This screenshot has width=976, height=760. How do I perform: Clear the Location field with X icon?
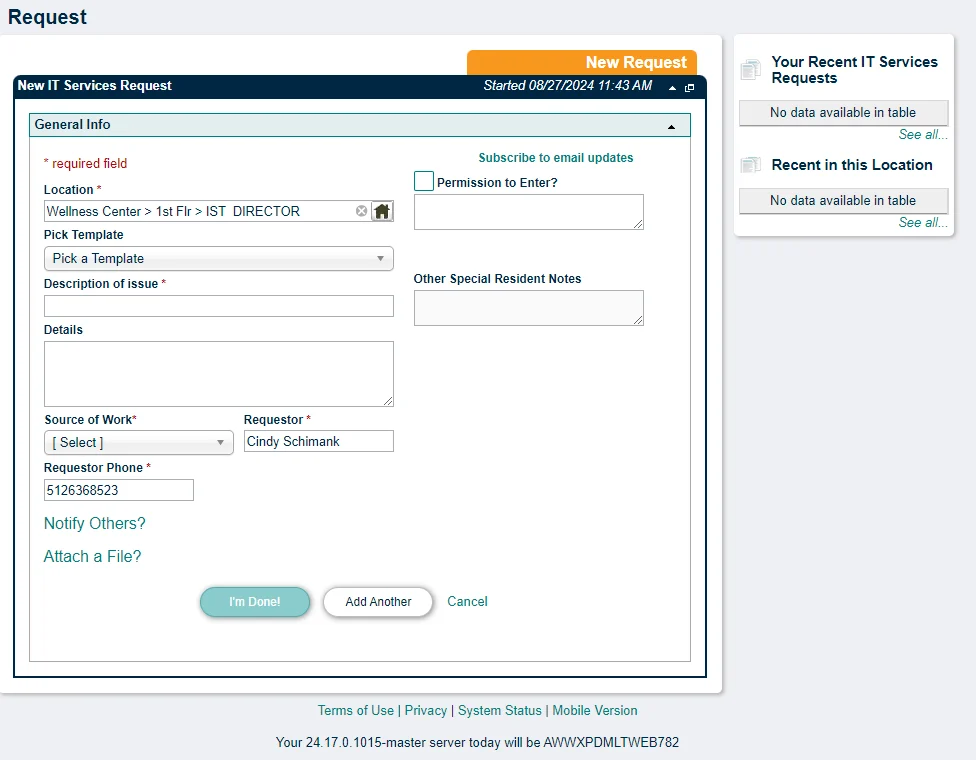click(362, 211)
